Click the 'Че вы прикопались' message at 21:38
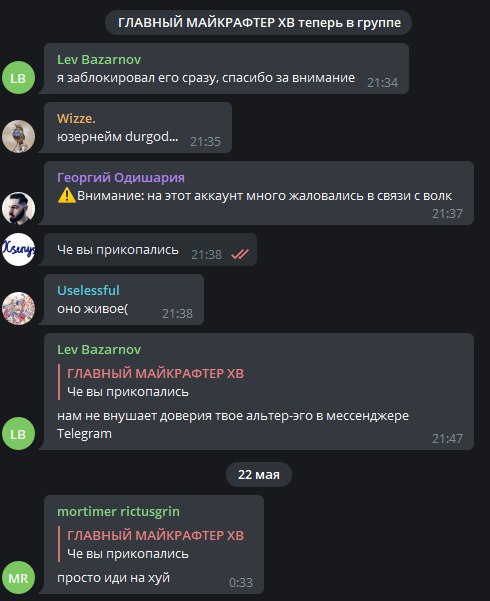 (150, 250)
